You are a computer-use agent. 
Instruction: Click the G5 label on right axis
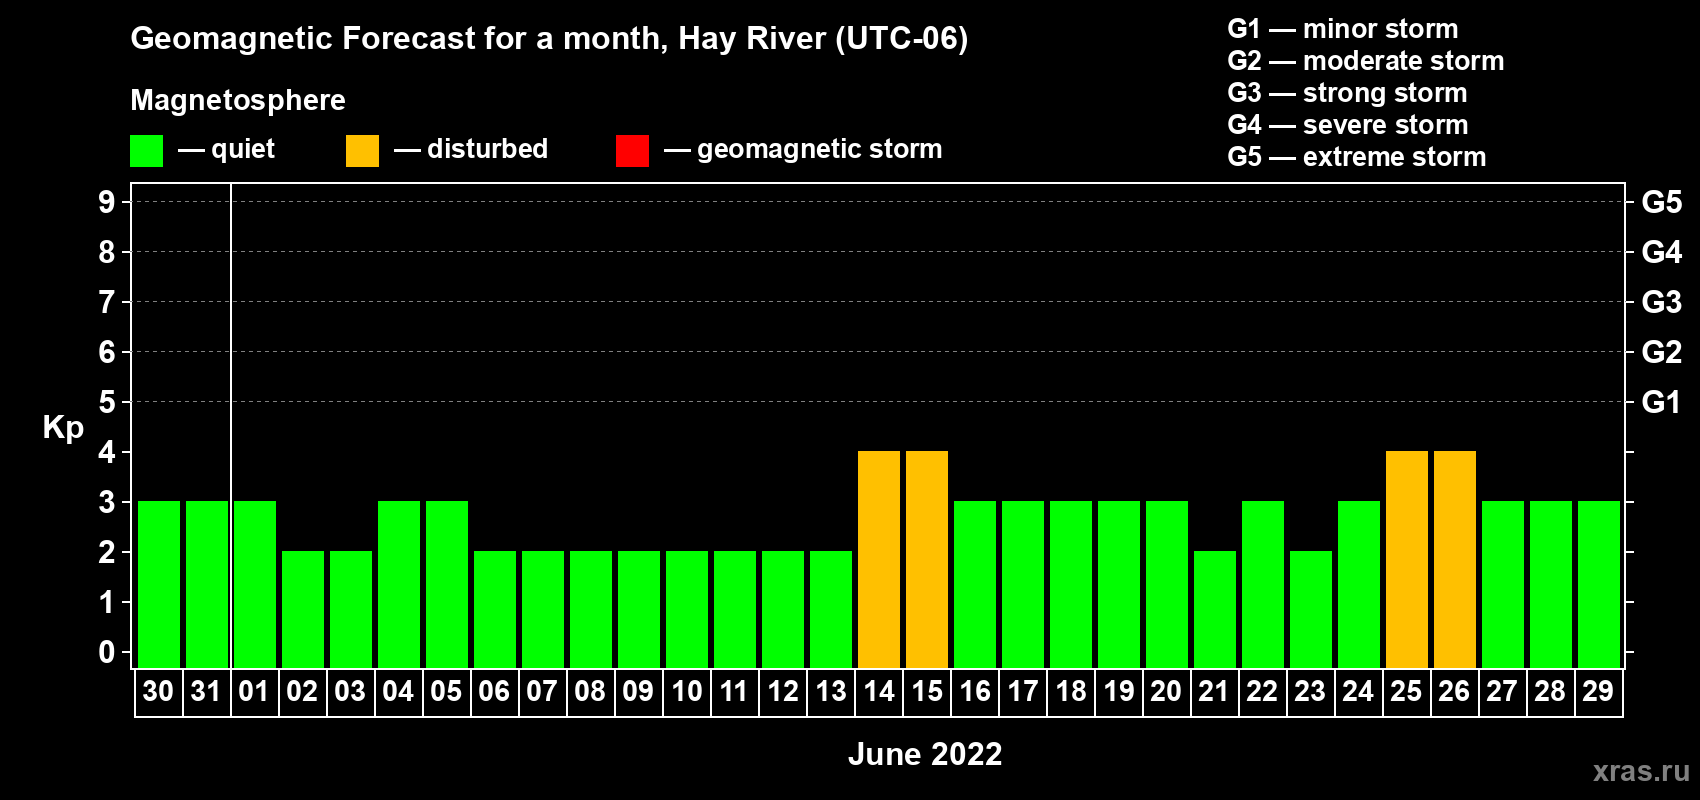pyautogui.click(x=1662, y=202)
